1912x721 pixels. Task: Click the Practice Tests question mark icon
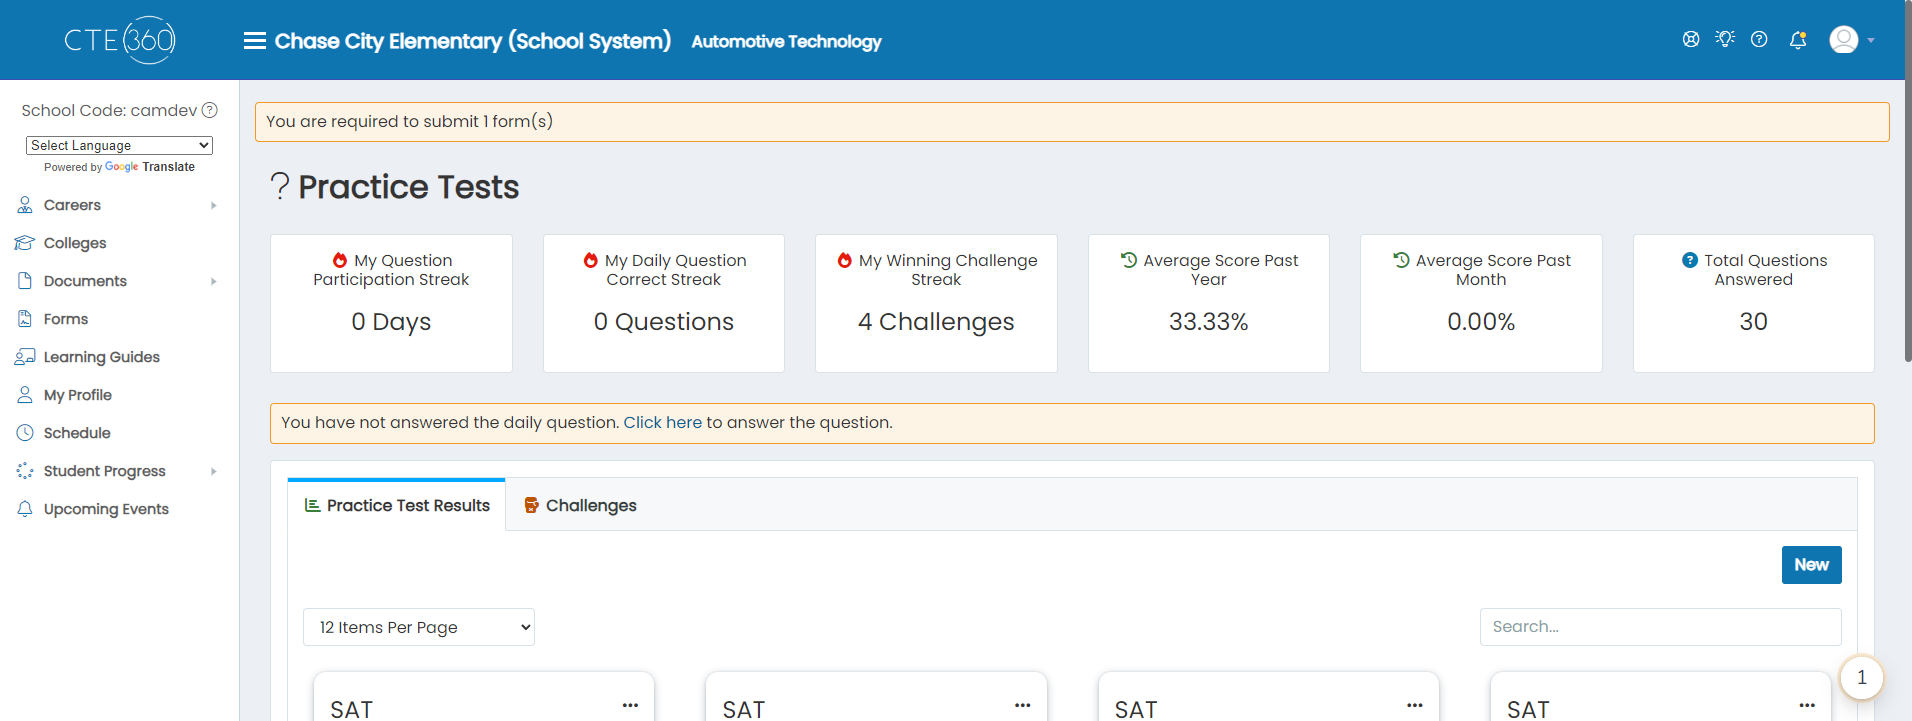[x=280, y=187]
